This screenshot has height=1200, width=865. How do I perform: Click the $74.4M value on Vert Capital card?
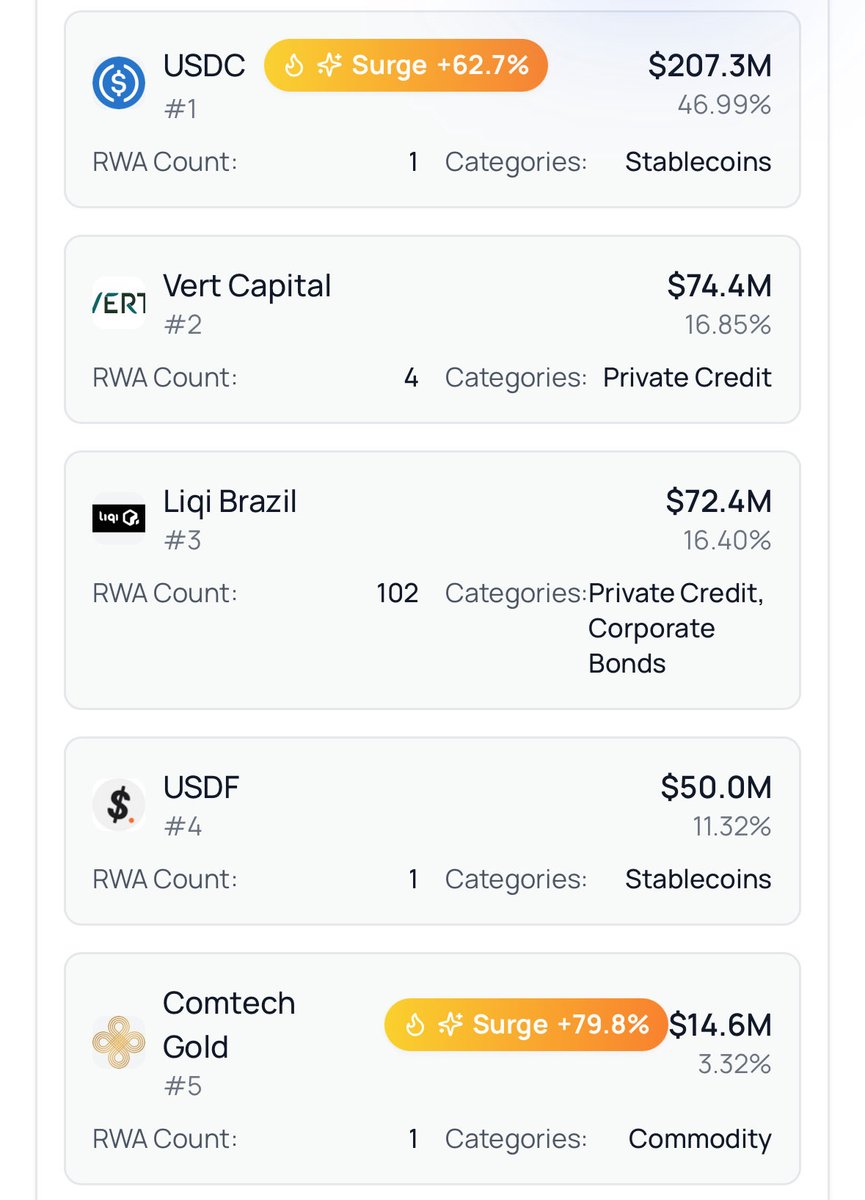tap(719, 286)
